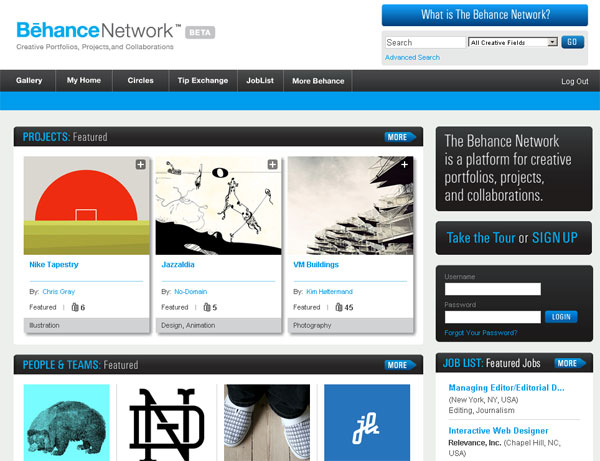Open the bear illustration profile thumbnail

[67, 423]
